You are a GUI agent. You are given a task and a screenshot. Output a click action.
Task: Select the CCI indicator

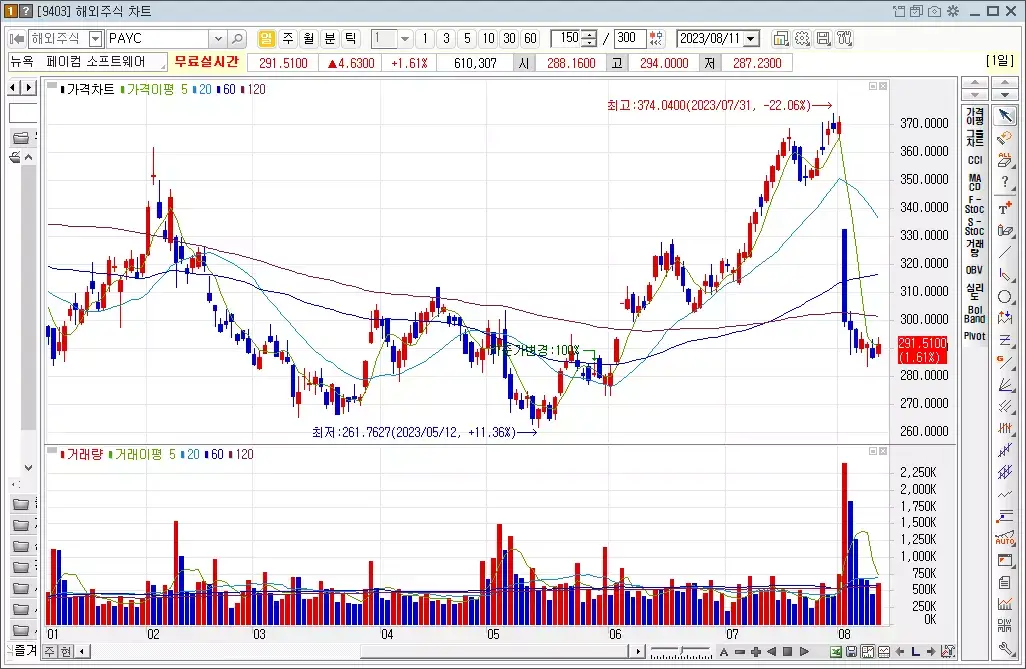tap(974, 160)
